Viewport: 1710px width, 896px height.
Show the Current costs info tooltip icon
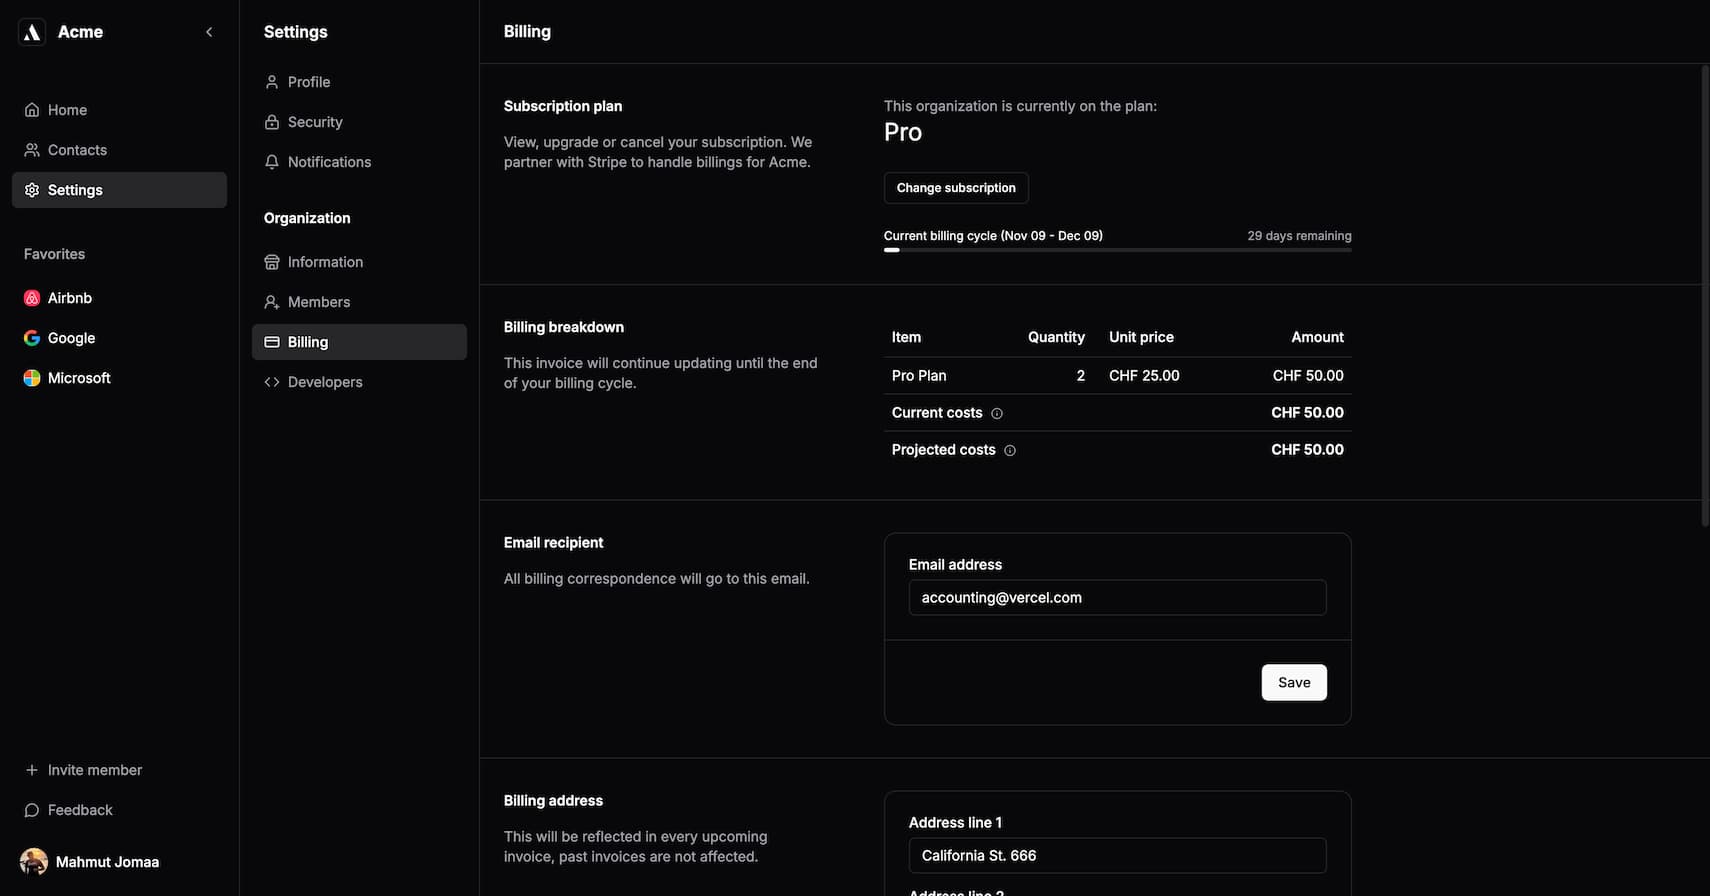point(997,413)
